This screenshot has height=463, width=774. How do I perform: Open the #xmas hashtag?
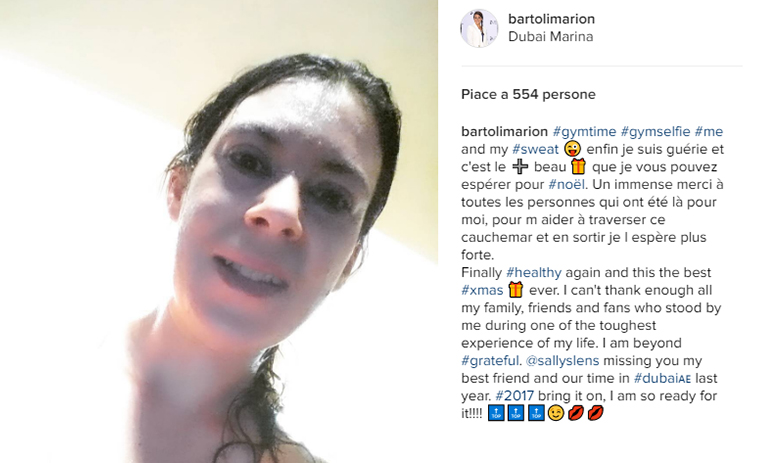pos(482,290)
